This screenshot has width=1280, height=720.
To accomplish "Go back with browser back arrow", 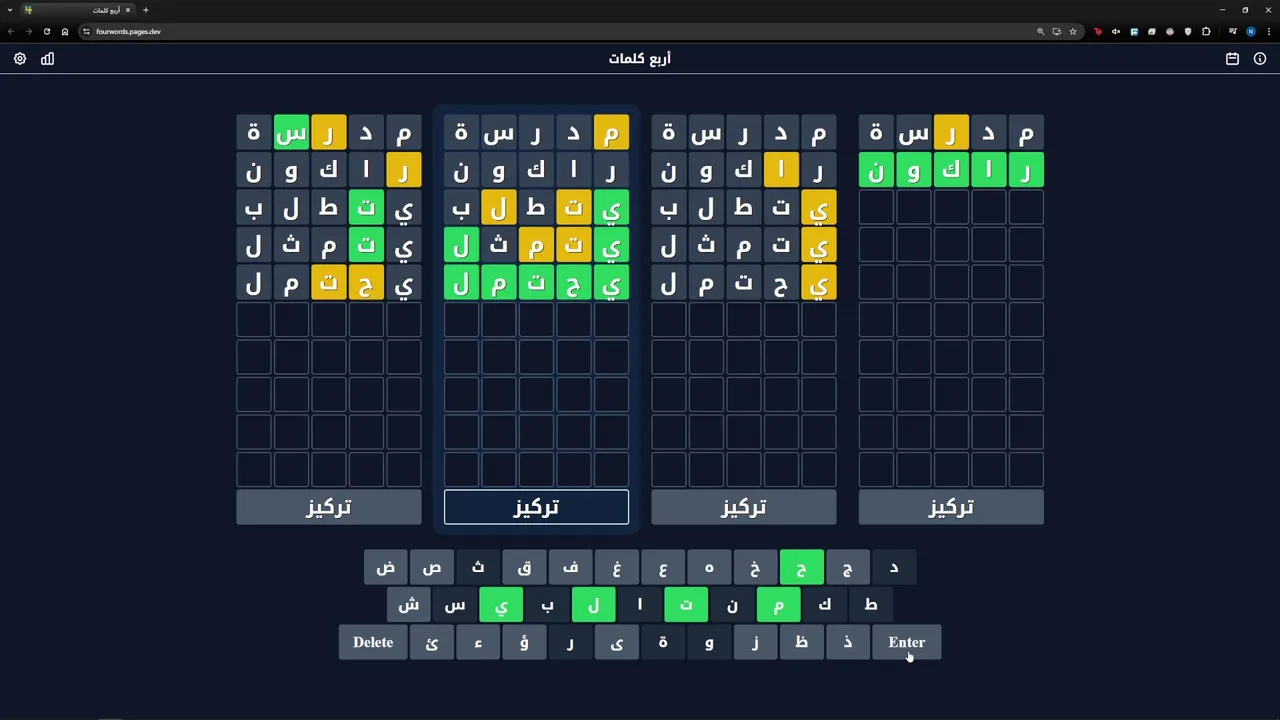I will 11,31.
